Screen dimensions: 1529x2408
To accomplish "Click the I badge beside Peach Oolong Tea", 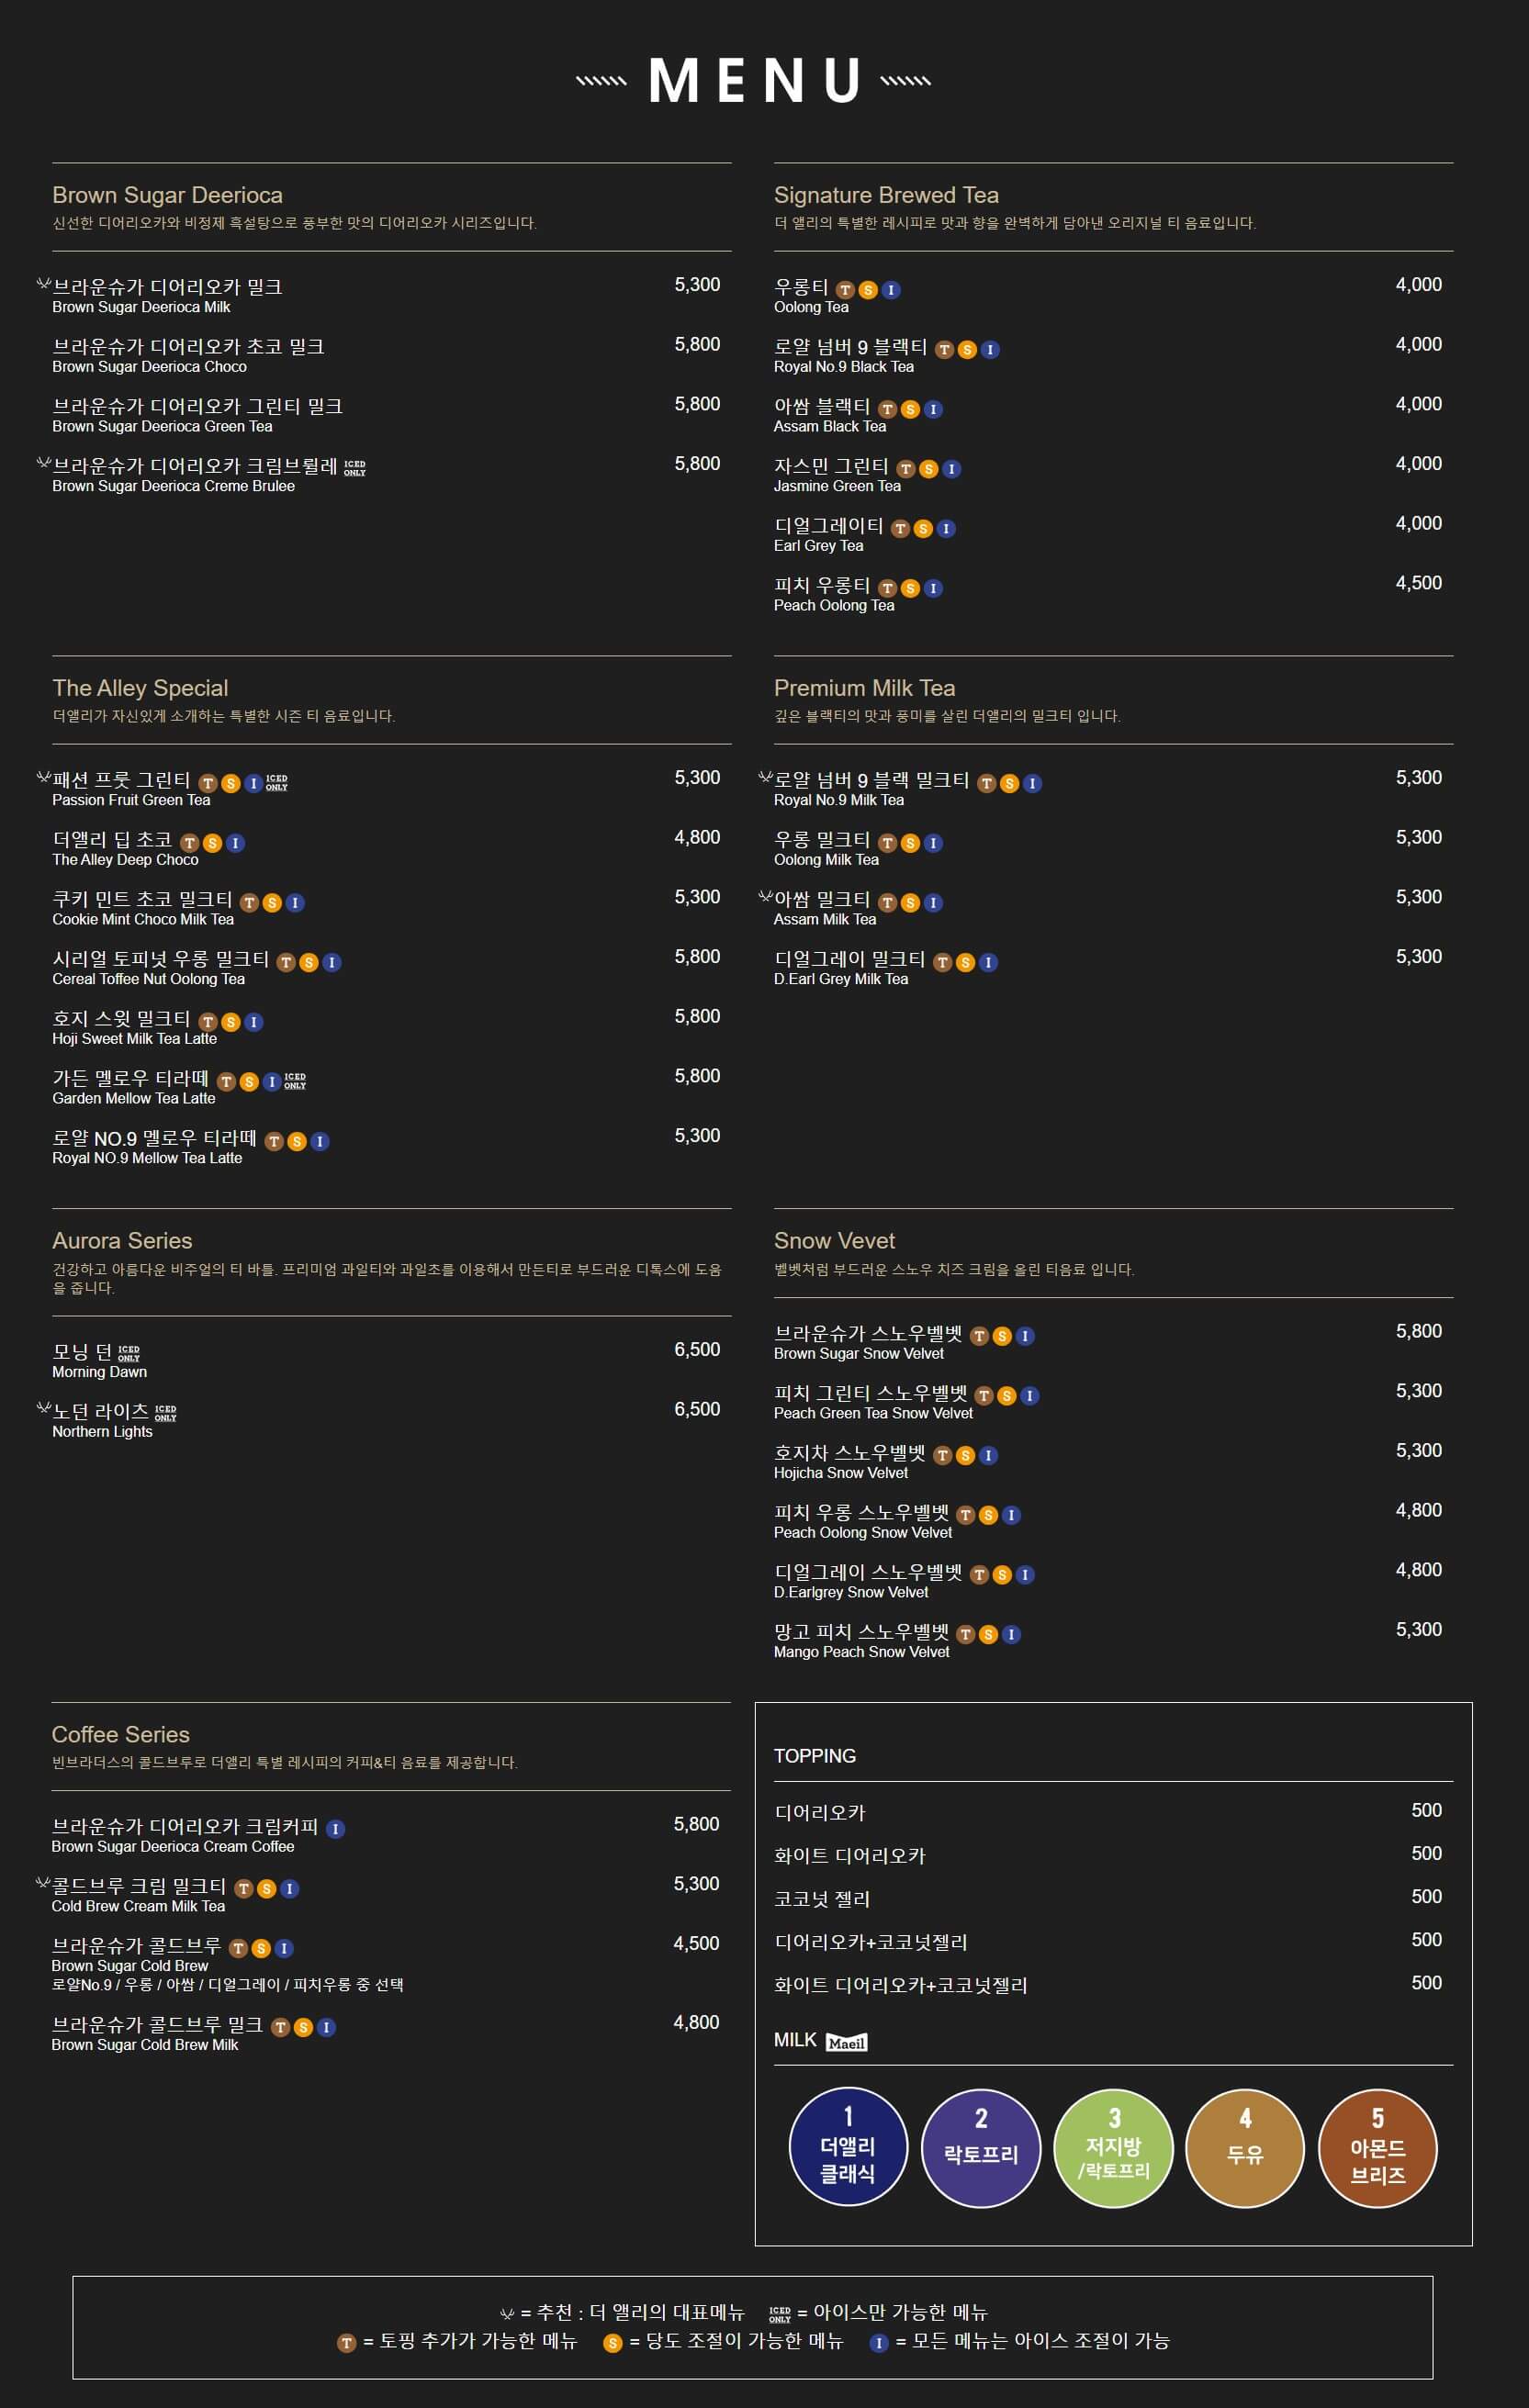I will pyautogui.click(x=933, y=589).
